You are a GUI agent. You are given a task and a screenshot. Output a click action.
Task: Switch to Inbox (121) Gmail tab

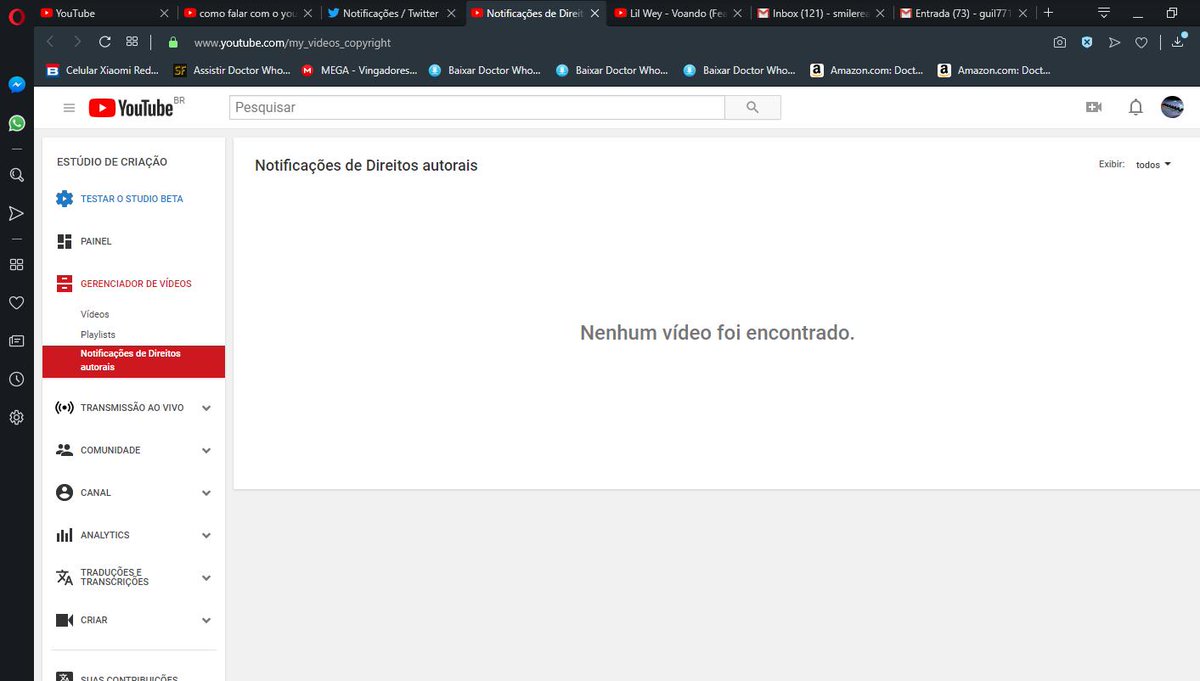pyautogui.click(x=822, y=14)
